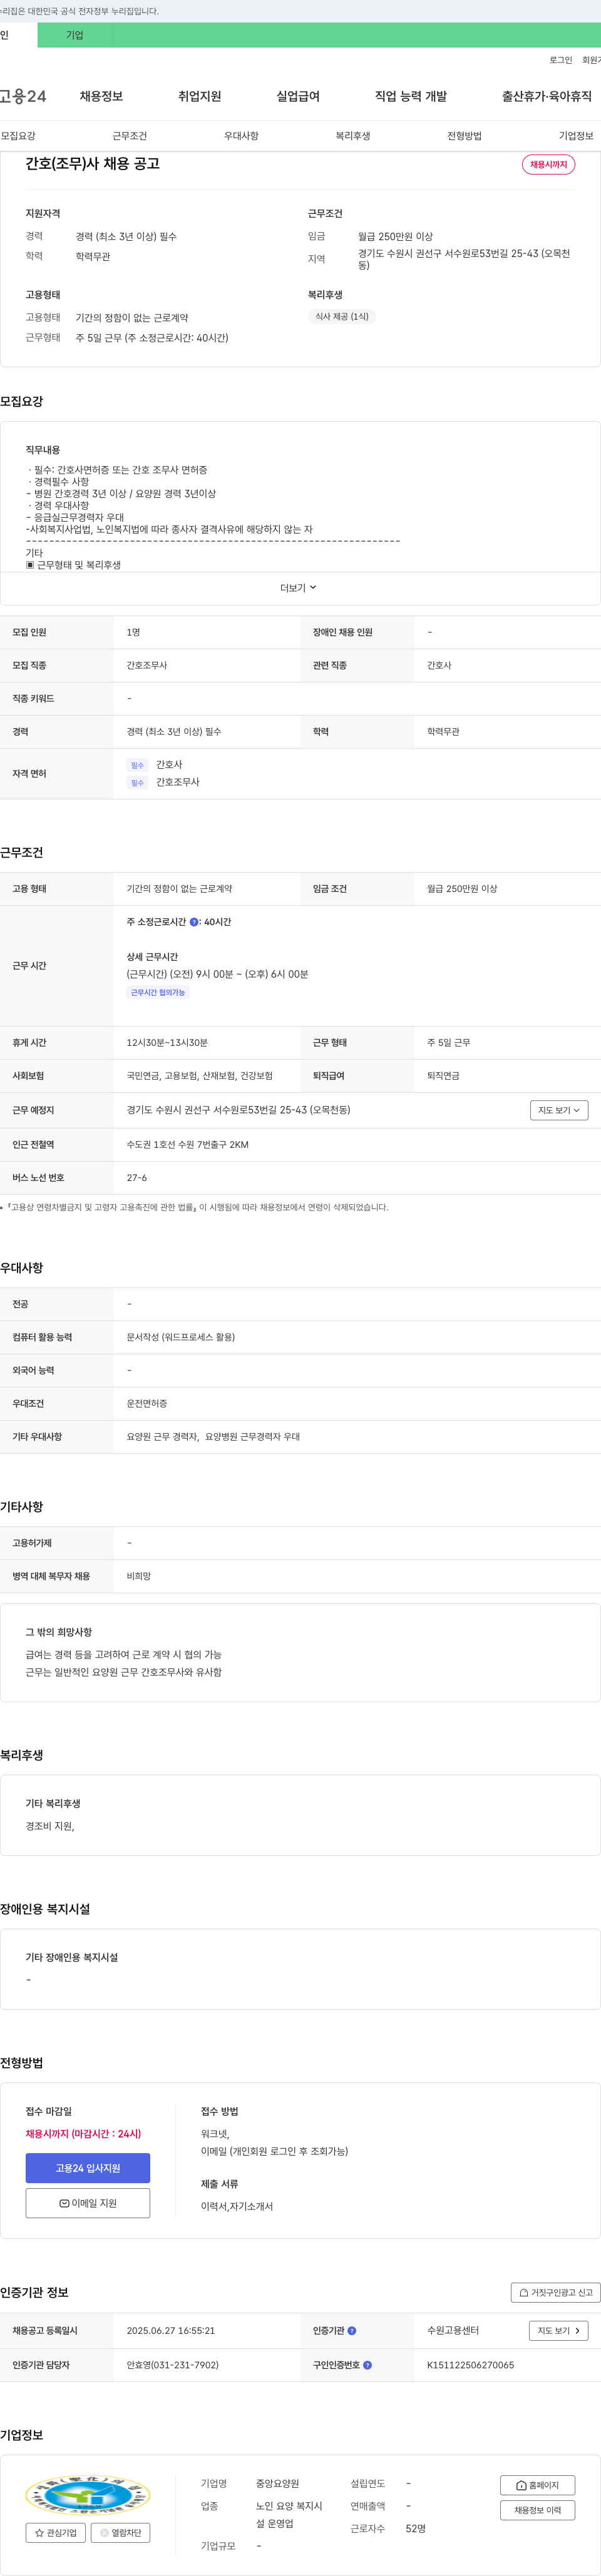Image resolution: width=601 pixels, height=2576 pixels.
Task: Select 모집 인원 1명 value
Action: pos(133,633)
